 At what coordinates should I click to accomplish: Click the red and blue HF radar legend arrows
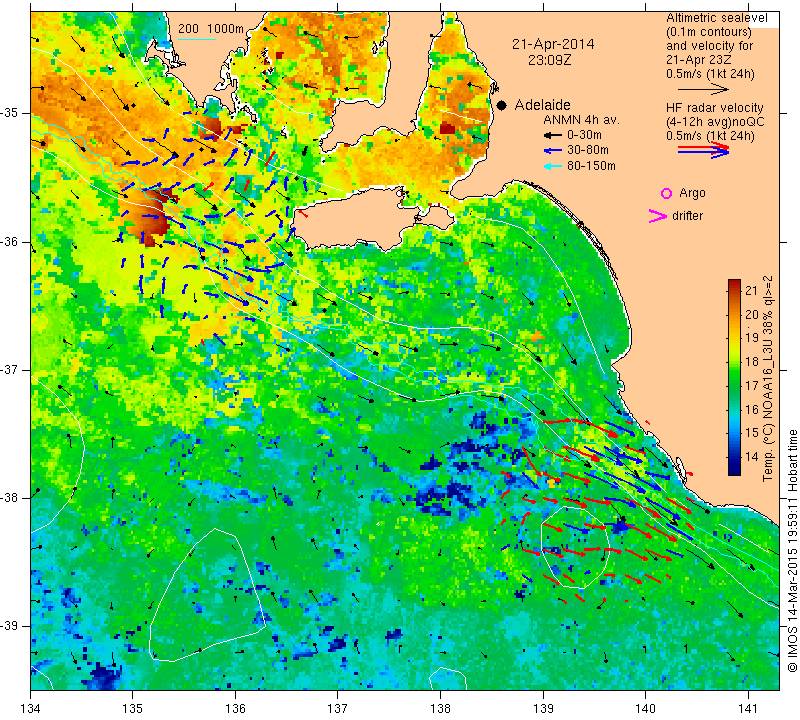[704, 150]
